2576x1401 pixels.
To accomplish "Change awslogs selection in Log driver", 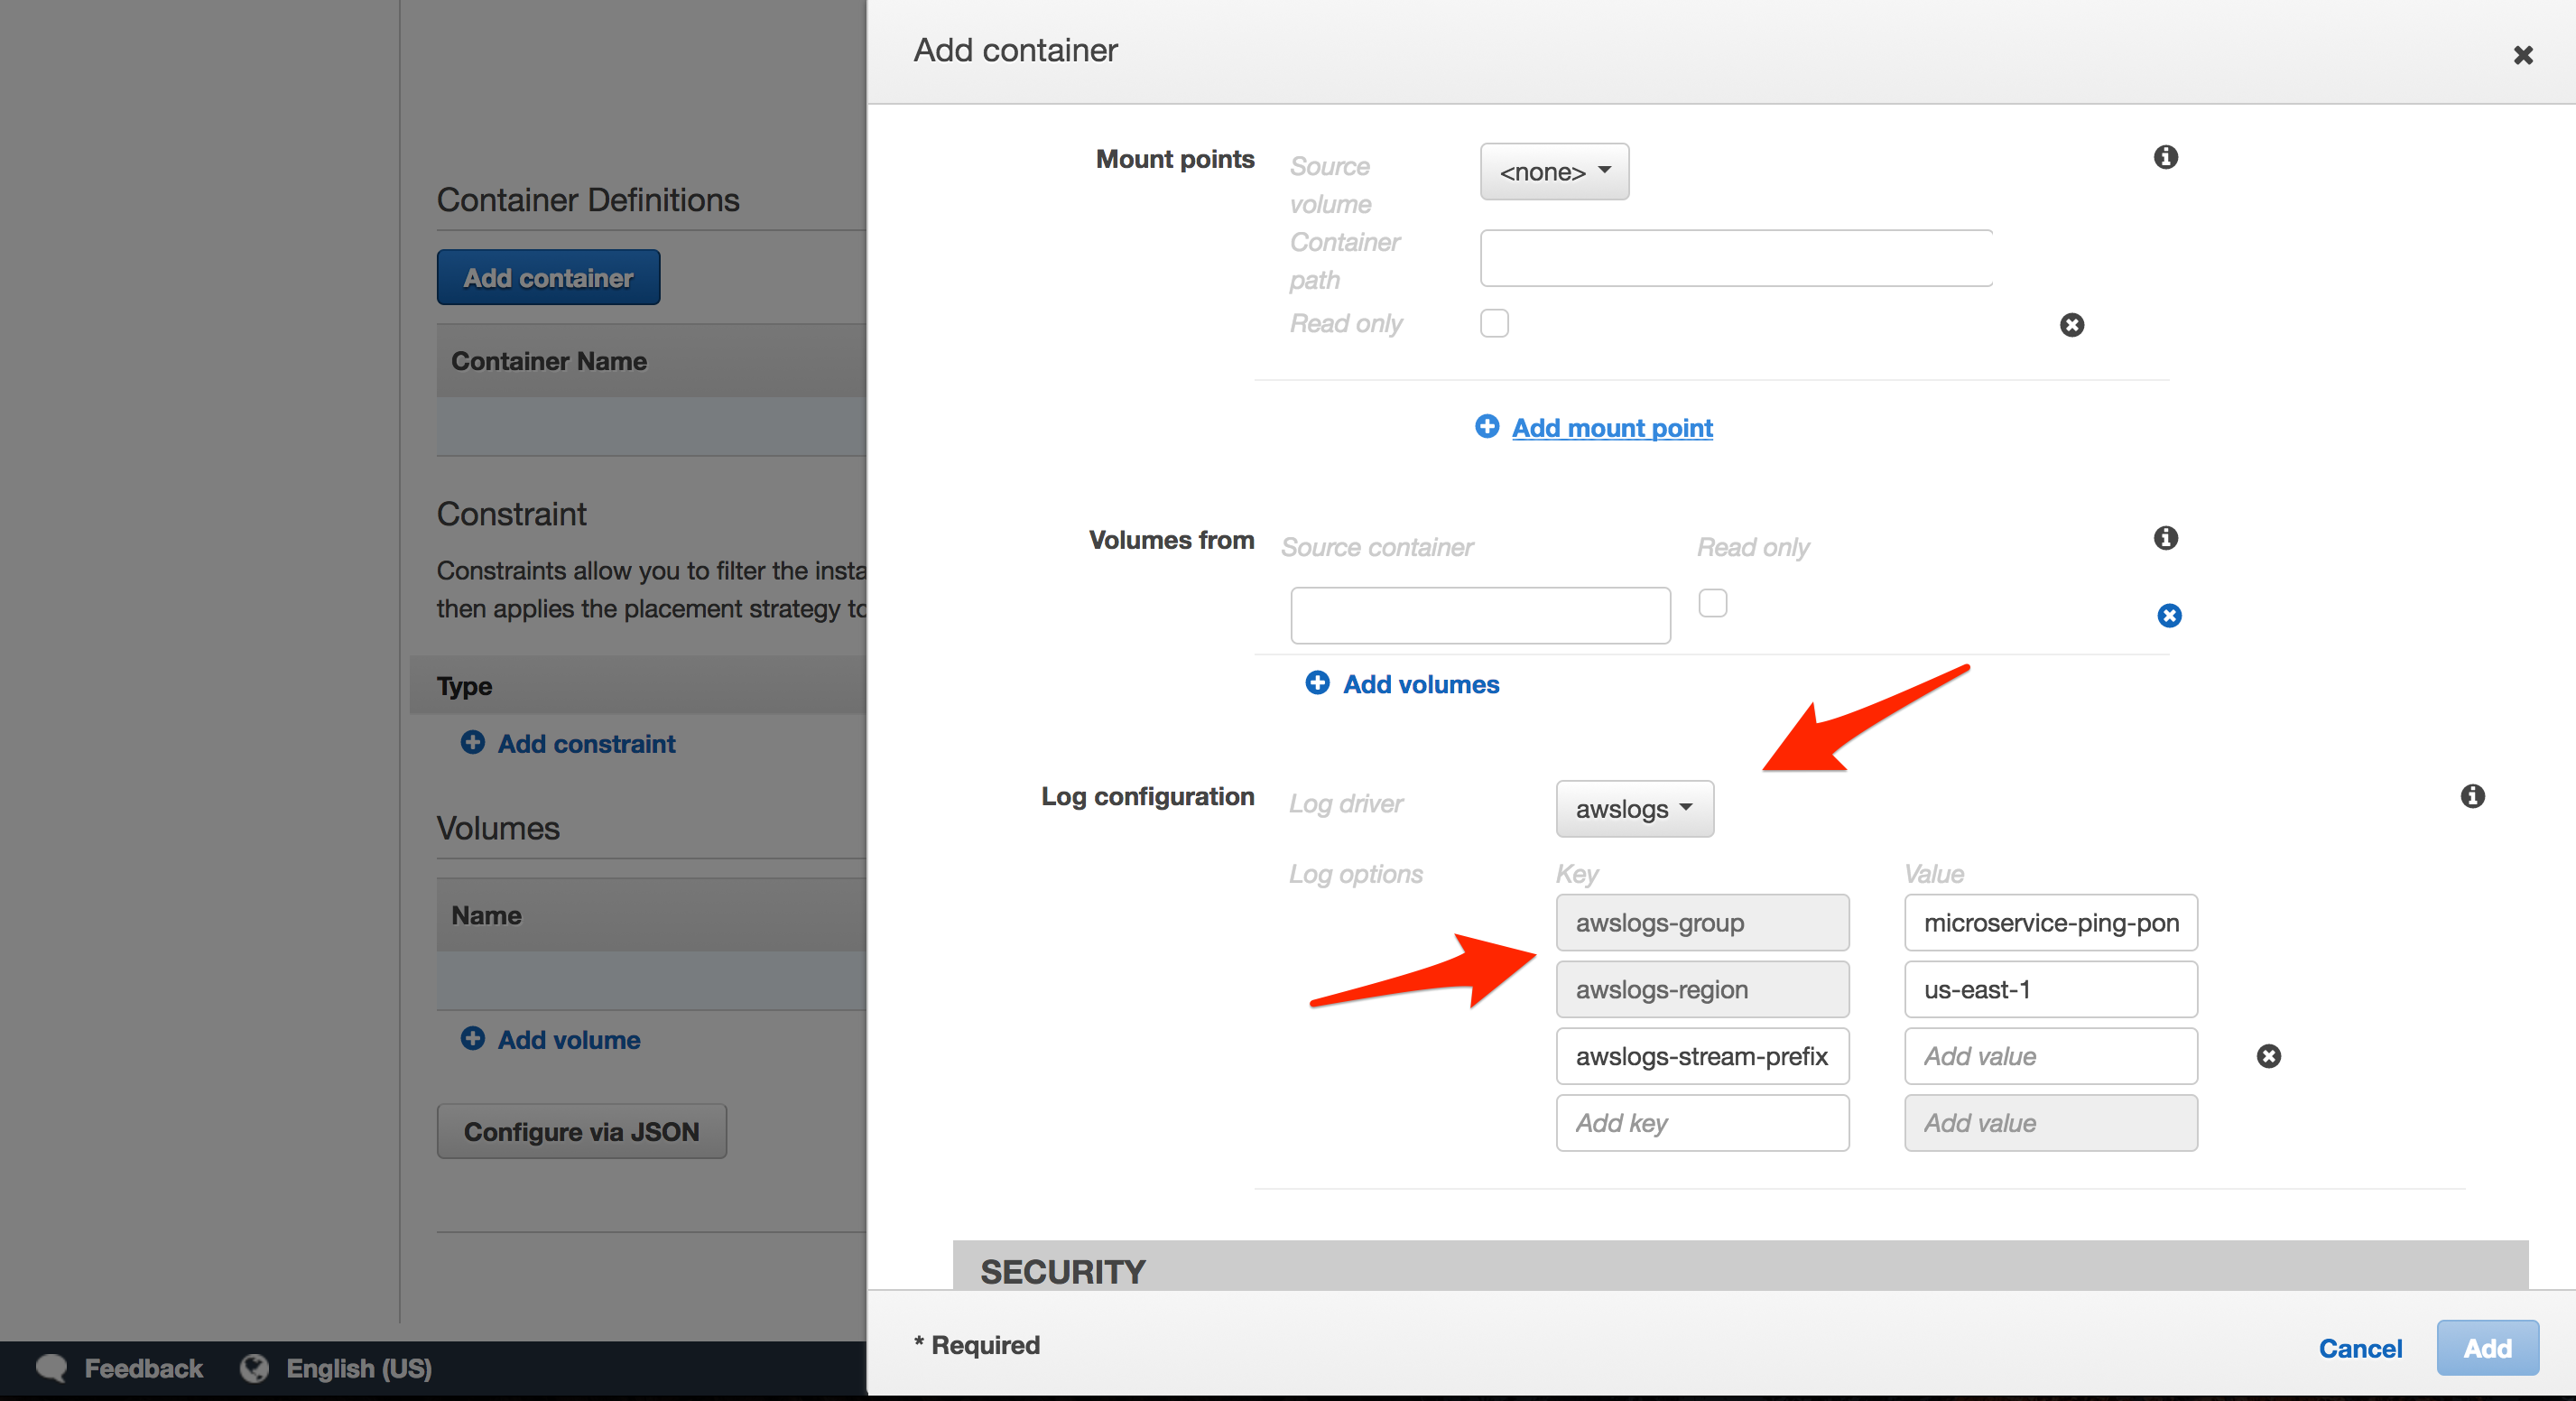I will [1634, 809].
